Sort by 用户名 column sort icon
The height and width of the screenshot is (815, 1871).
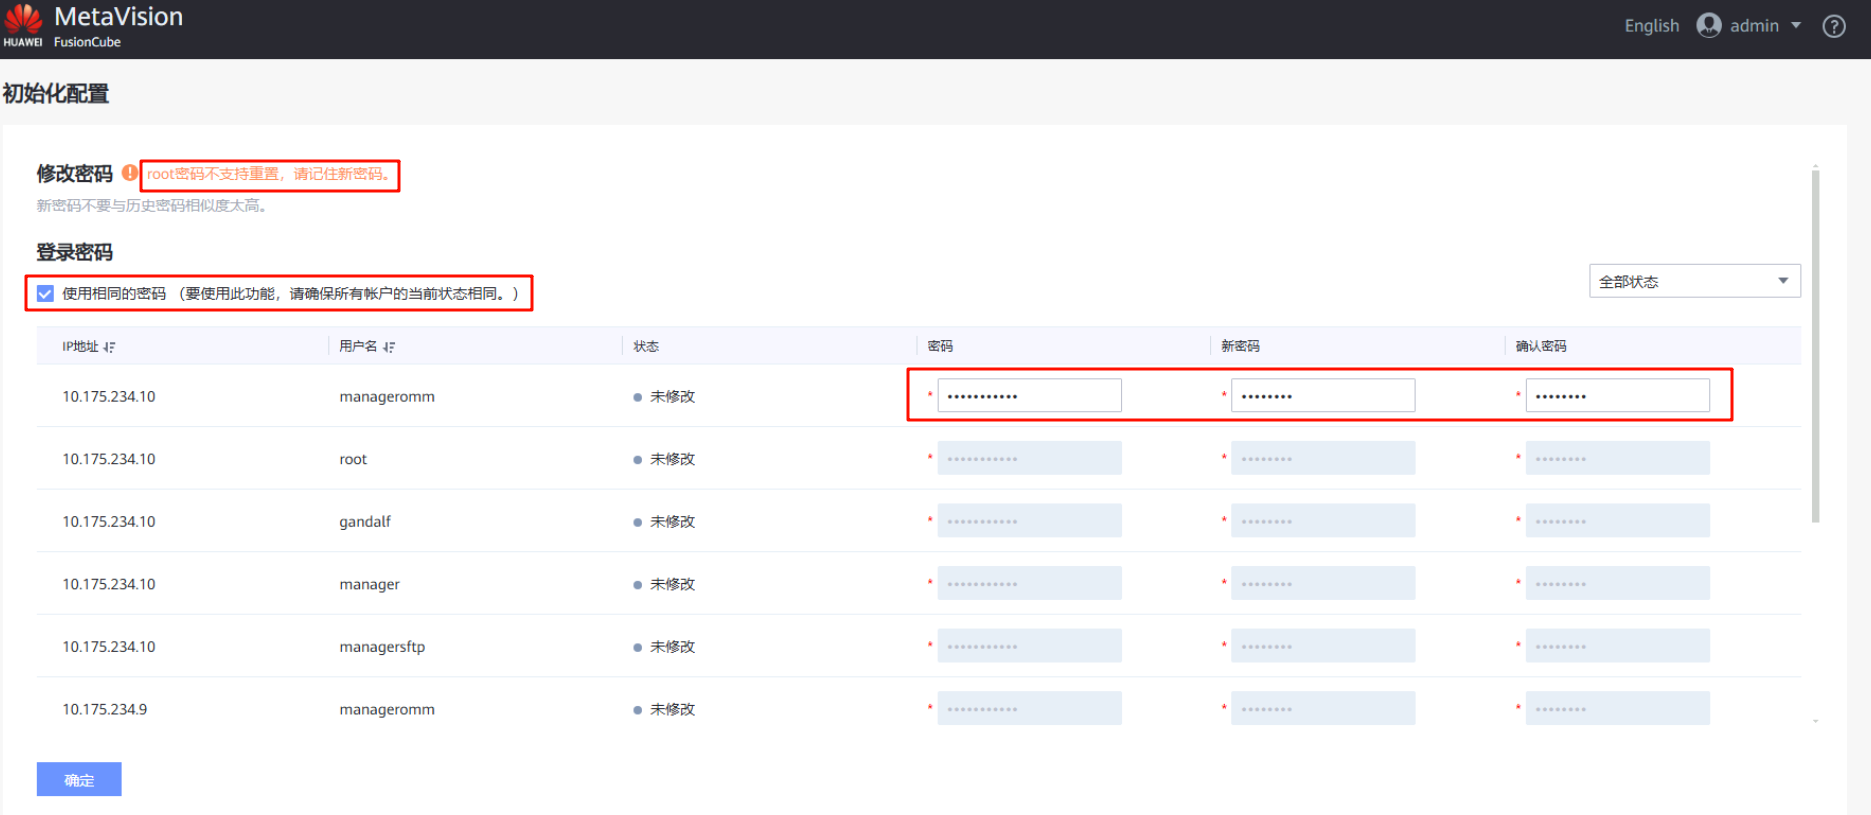[x=389, y=347]
